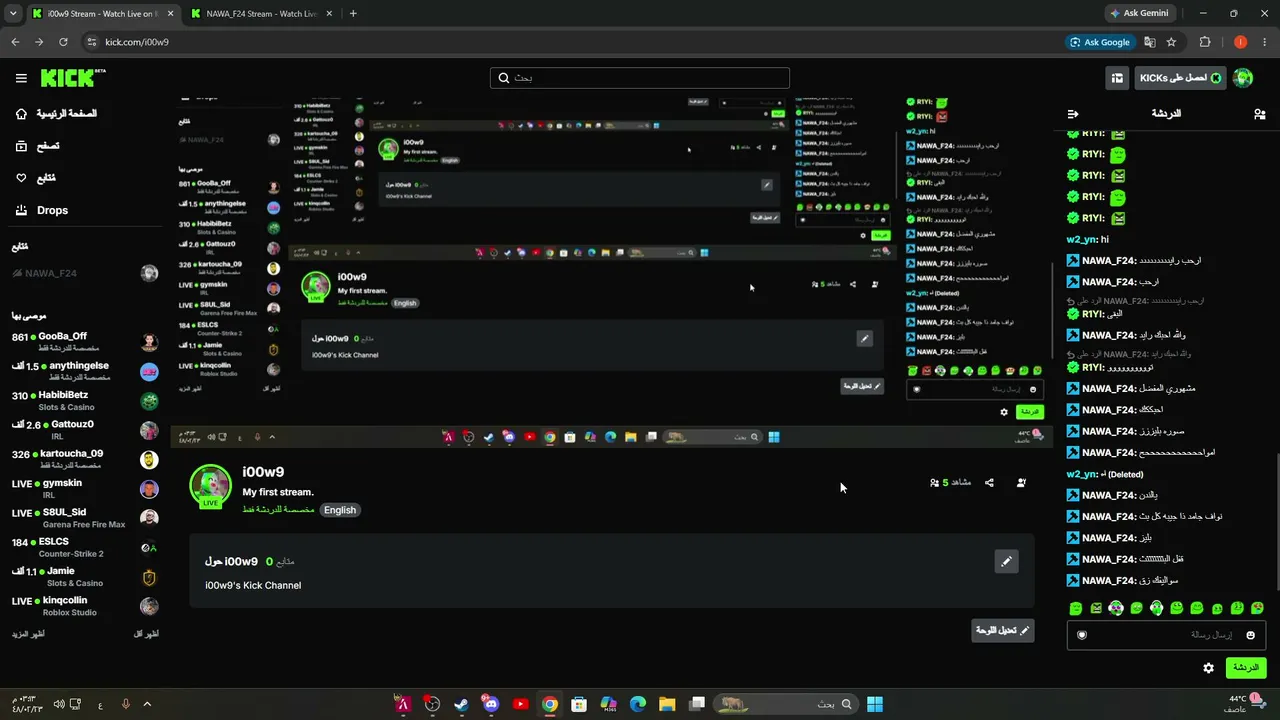Click the green chat send button
1280x720 pixels.
(1245, 667)
